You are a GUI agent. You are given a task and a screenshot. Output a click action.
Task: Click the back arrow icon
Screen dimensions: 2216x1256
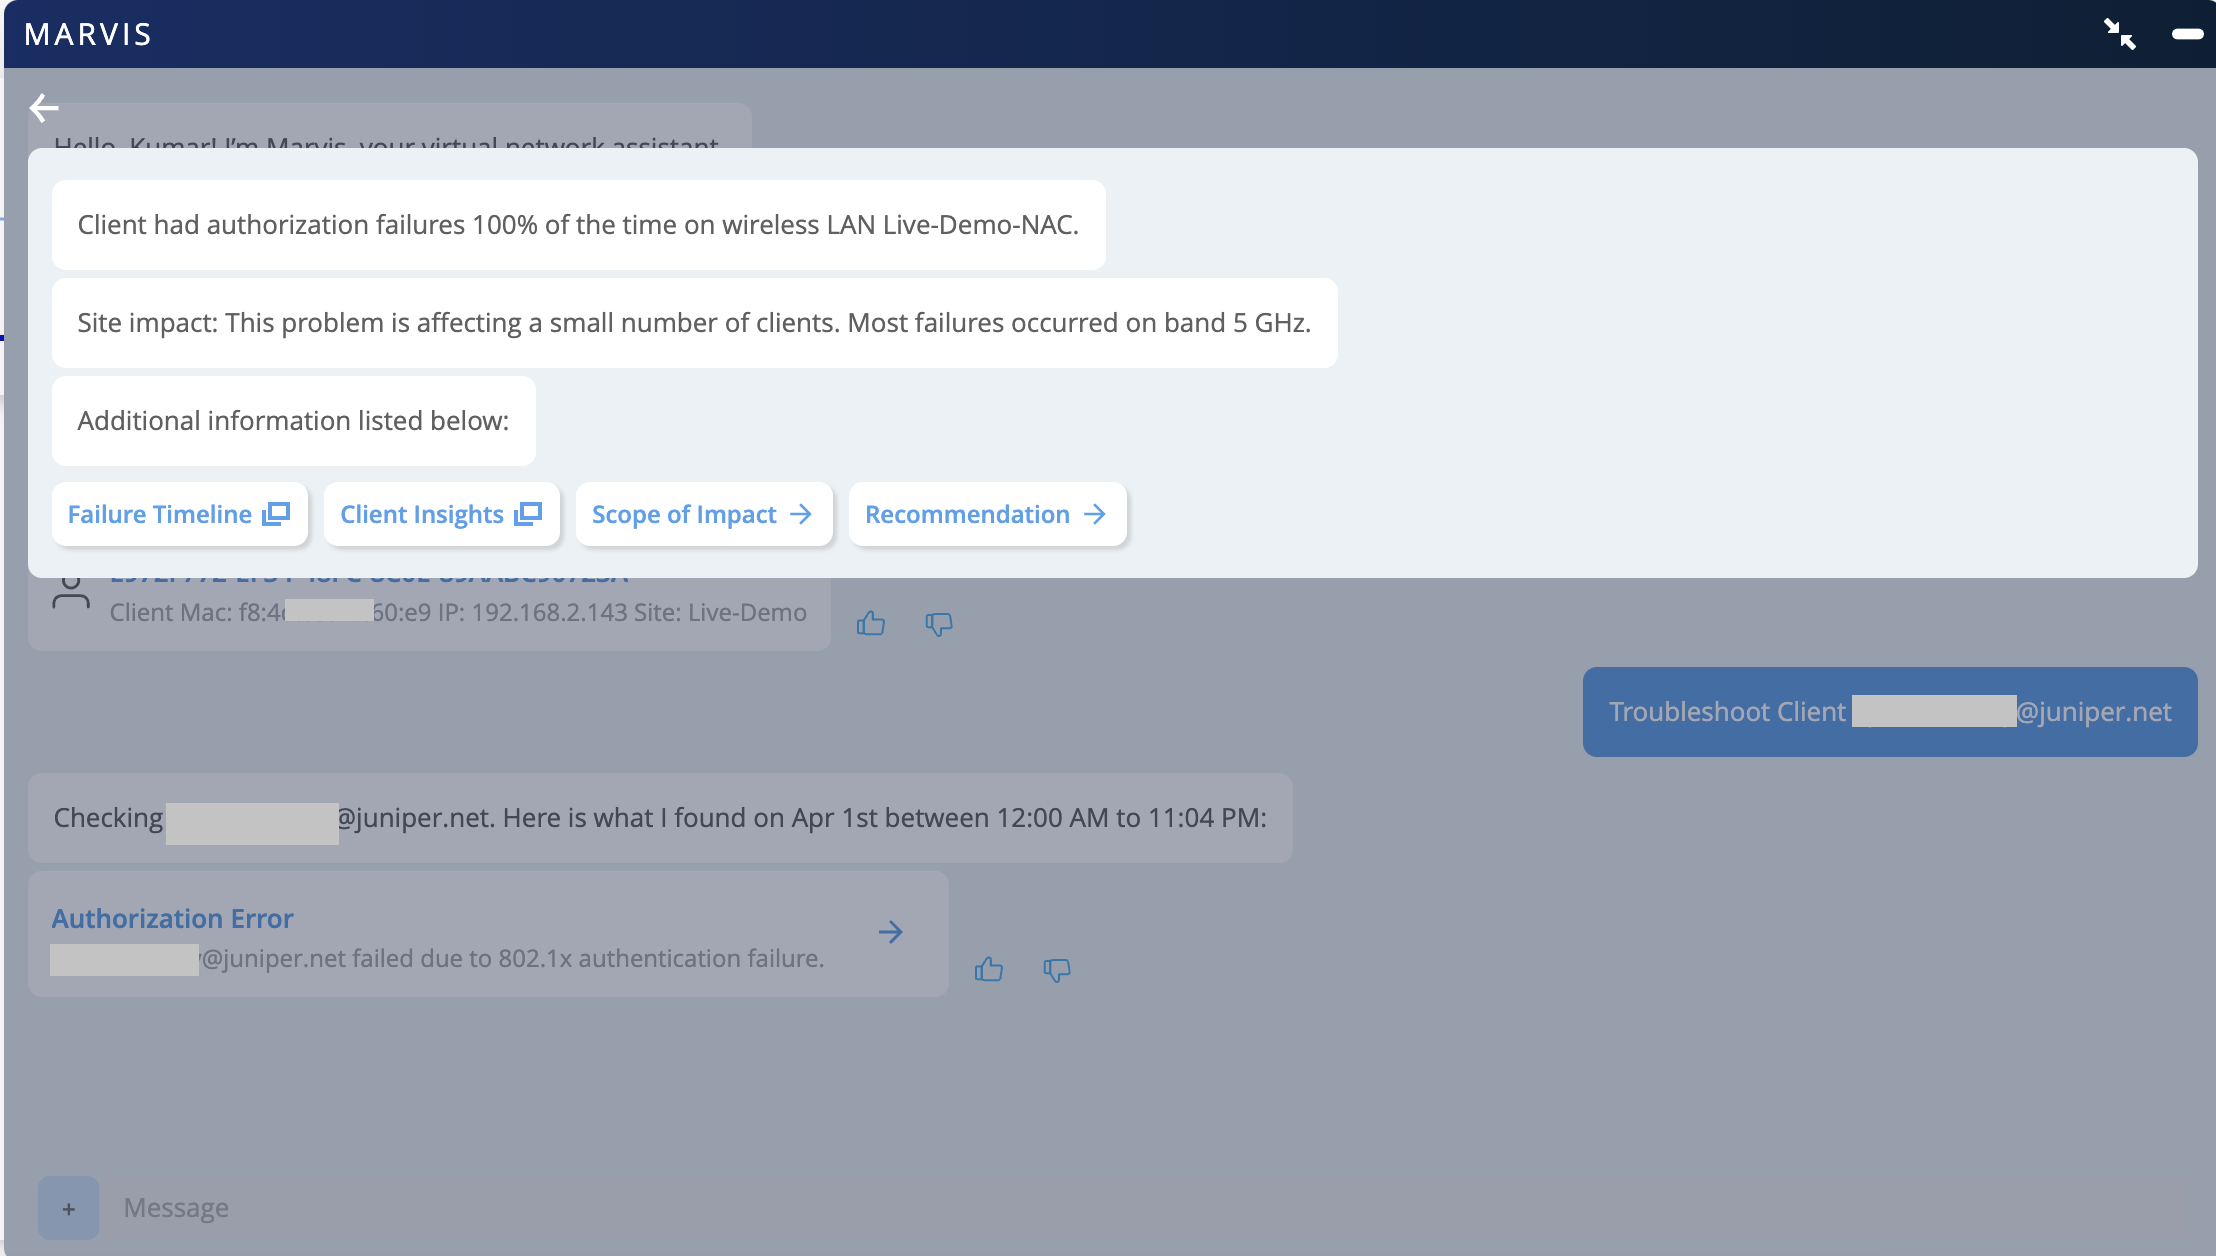44,107
